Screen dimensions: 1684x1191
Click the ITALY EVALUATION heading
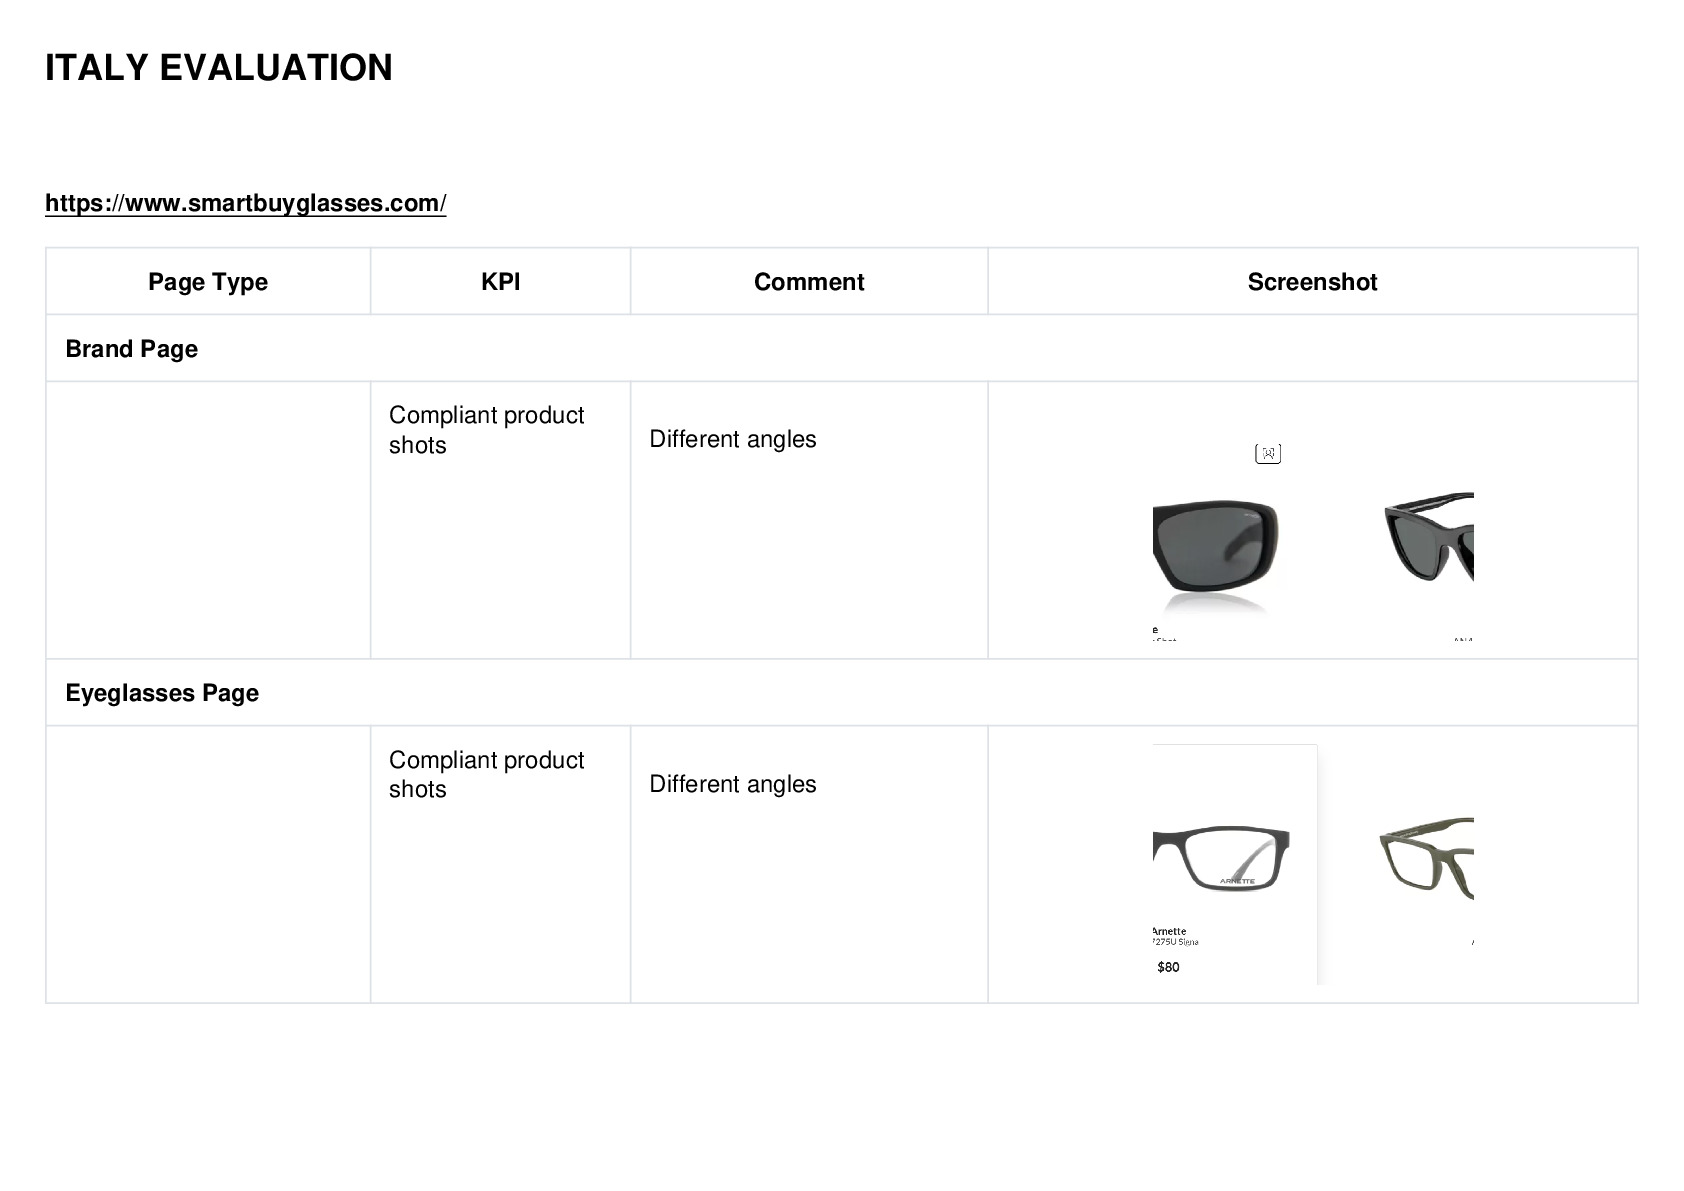[x=219, y=68]
